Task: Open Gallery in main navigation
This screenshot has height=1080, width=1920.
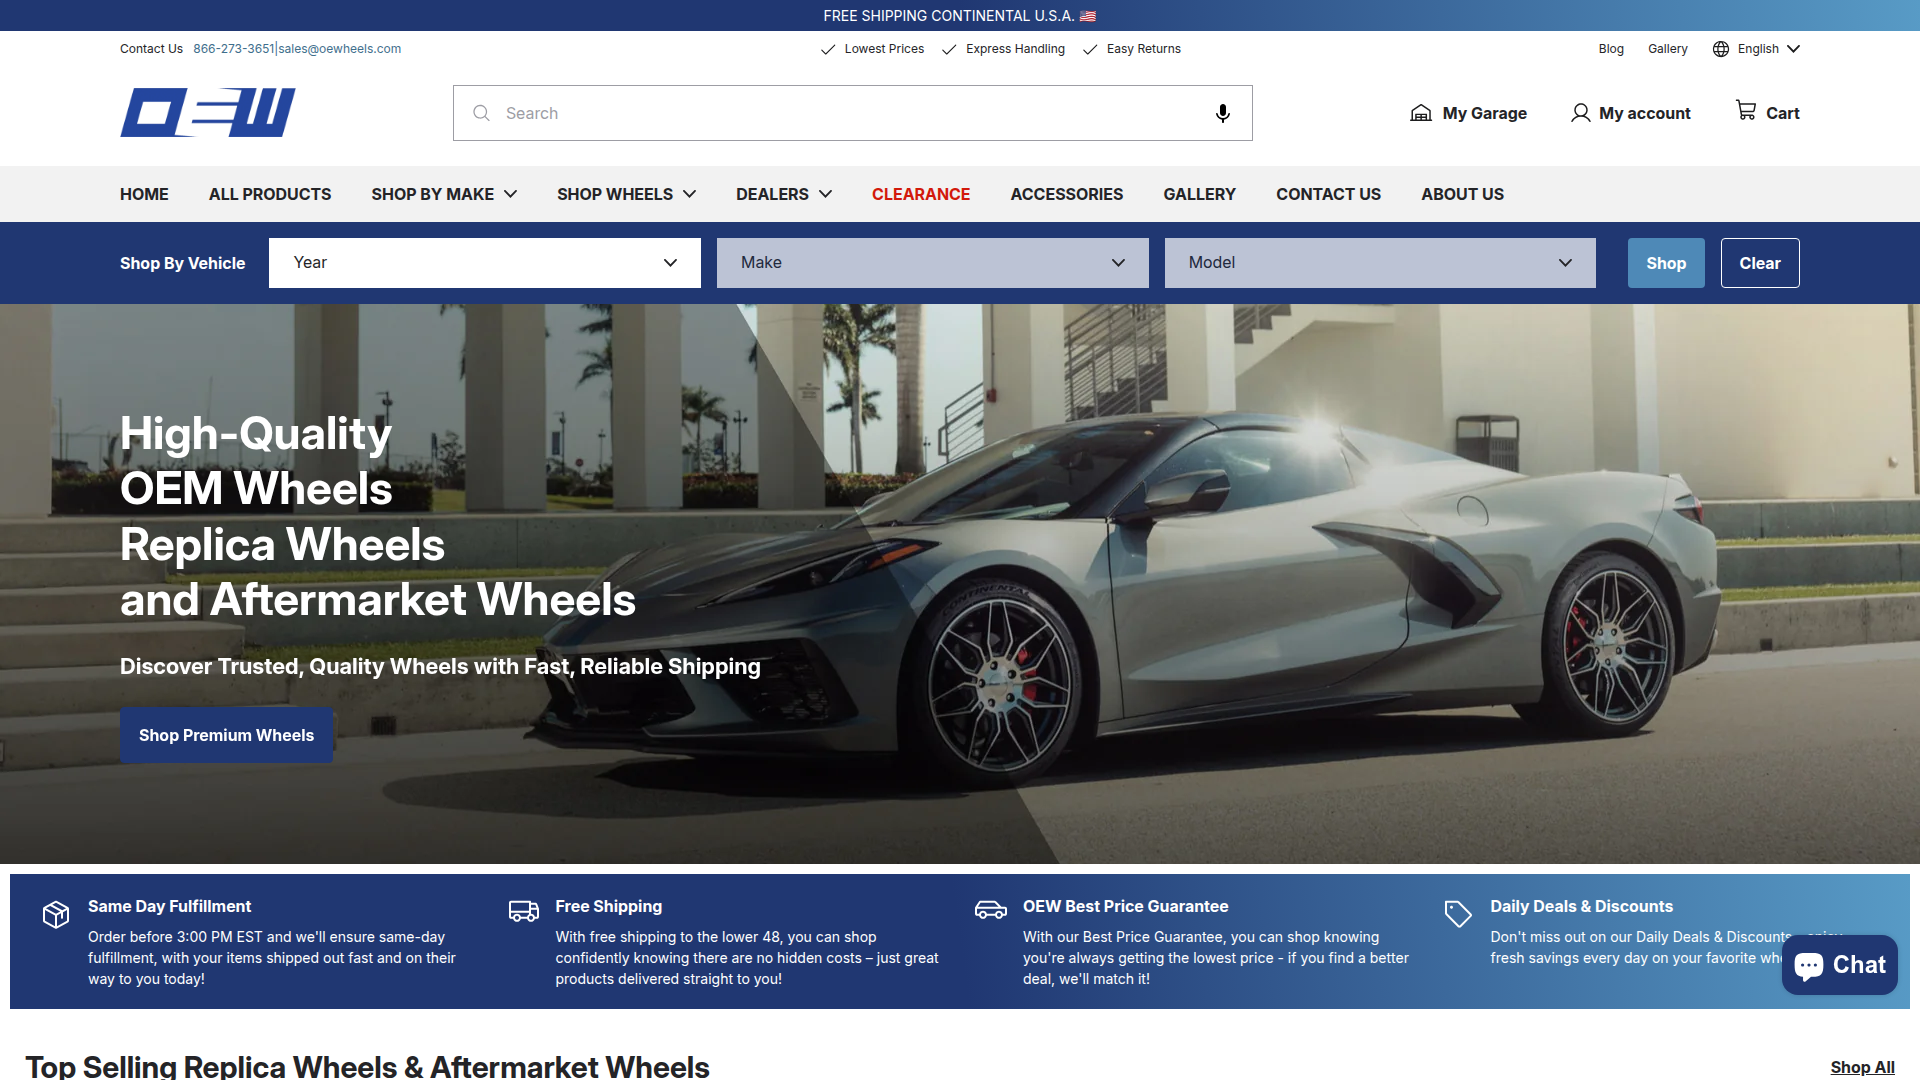Action: pyautogui.click(x=1199, y=194)
